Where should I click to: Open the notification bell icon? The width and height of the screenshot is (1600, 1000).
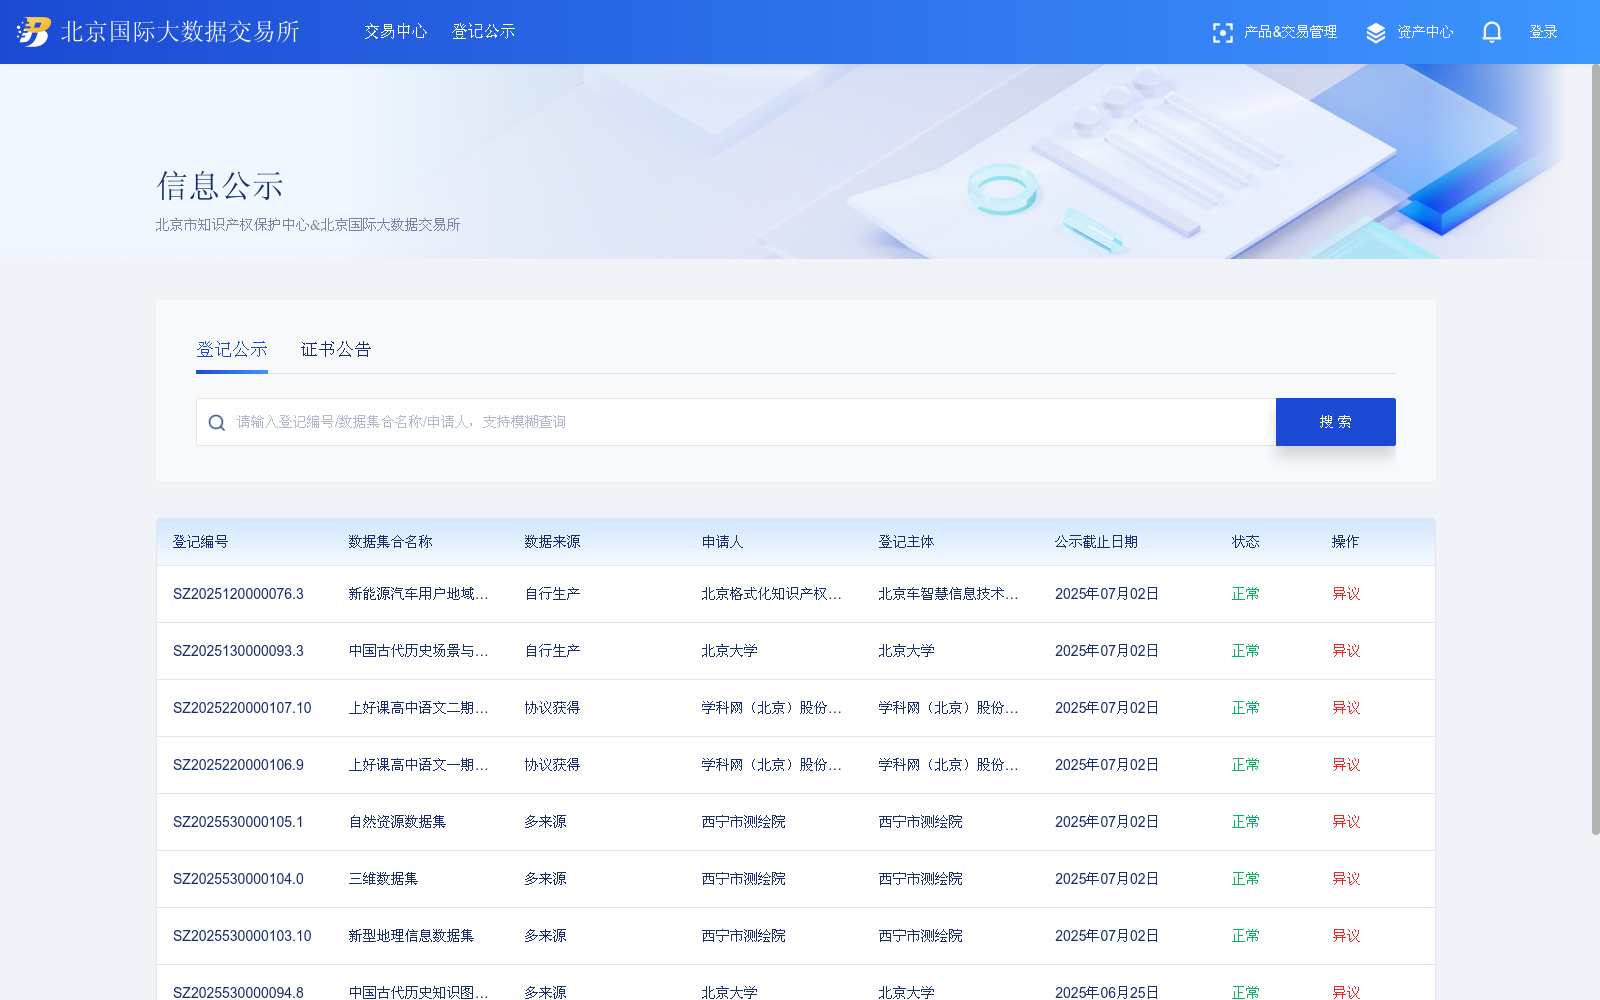(x=1492, y=32)
